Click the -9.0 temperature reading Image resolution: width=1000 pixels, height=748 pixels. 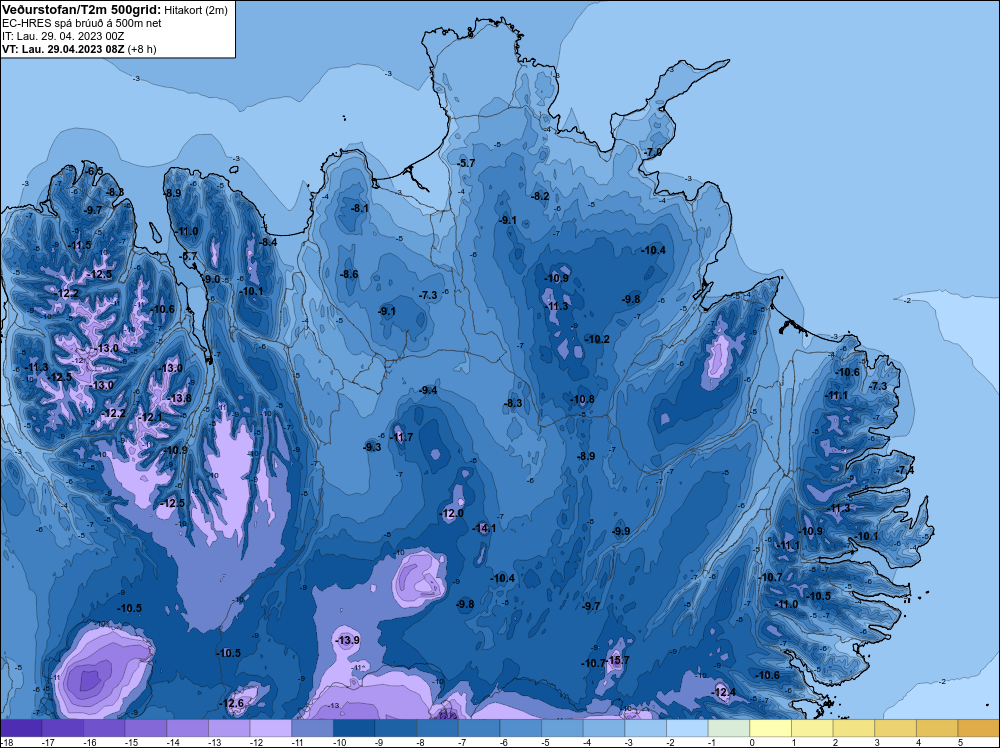pyautogui.click(x=211, y=279)
